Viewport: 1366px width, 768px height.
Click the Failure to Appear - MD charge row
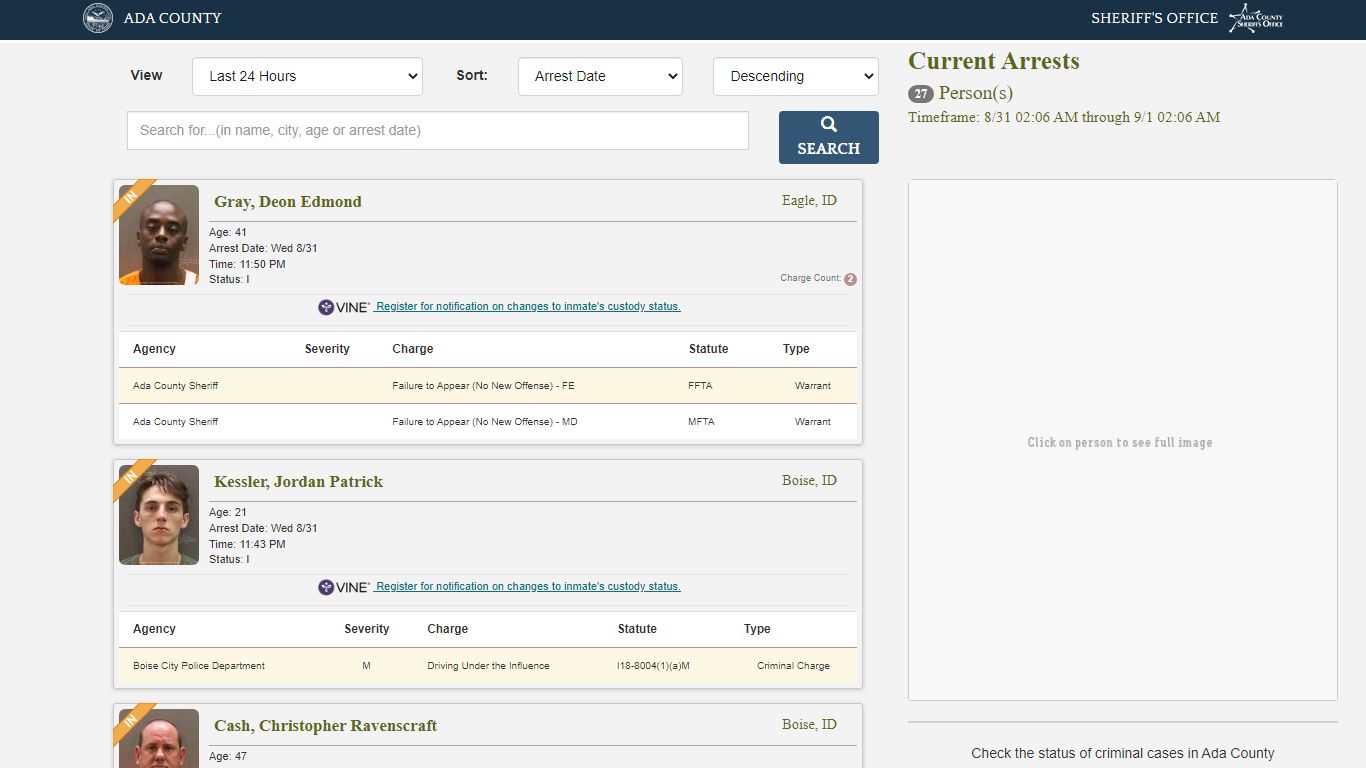click(x=488, y=422)
